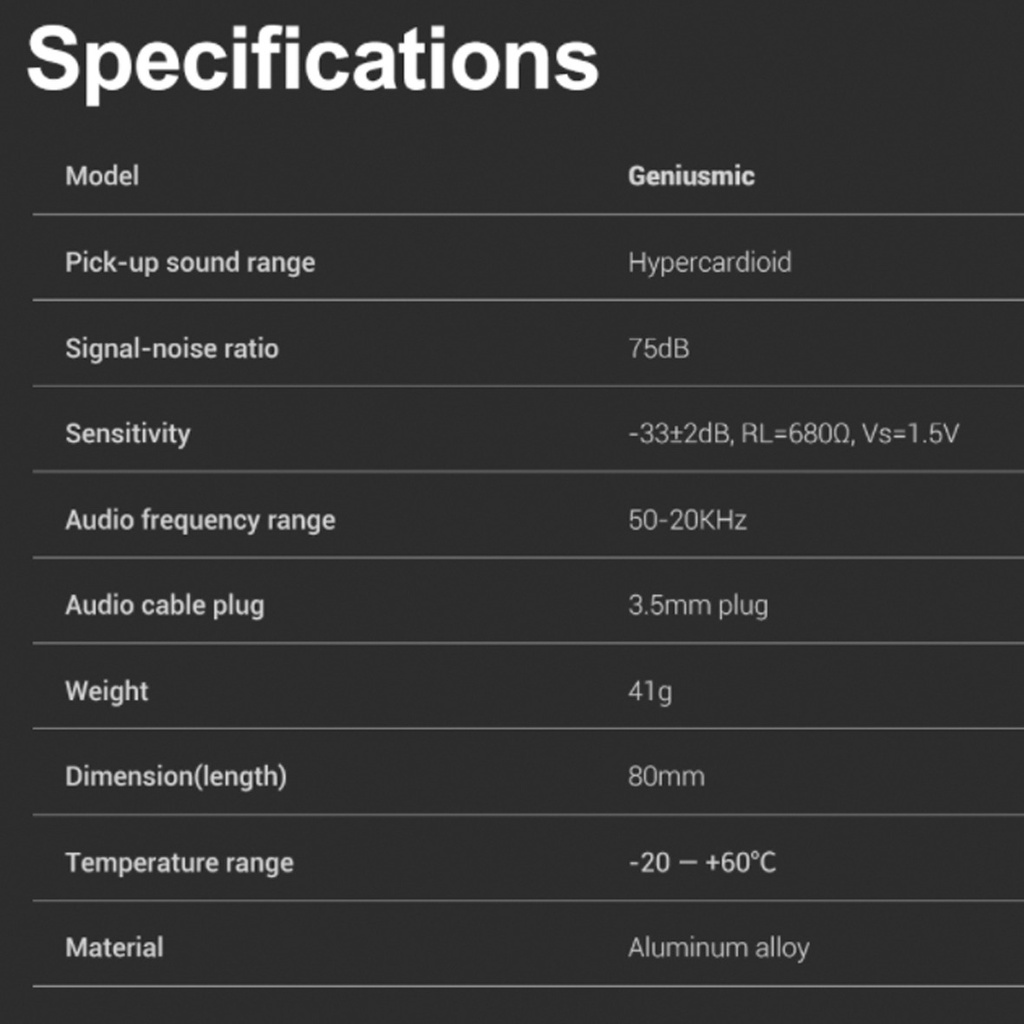This screenshot has width=1024, height=1024.
Task: Select the Audio cable plug label
Action: tap(165, 605)
